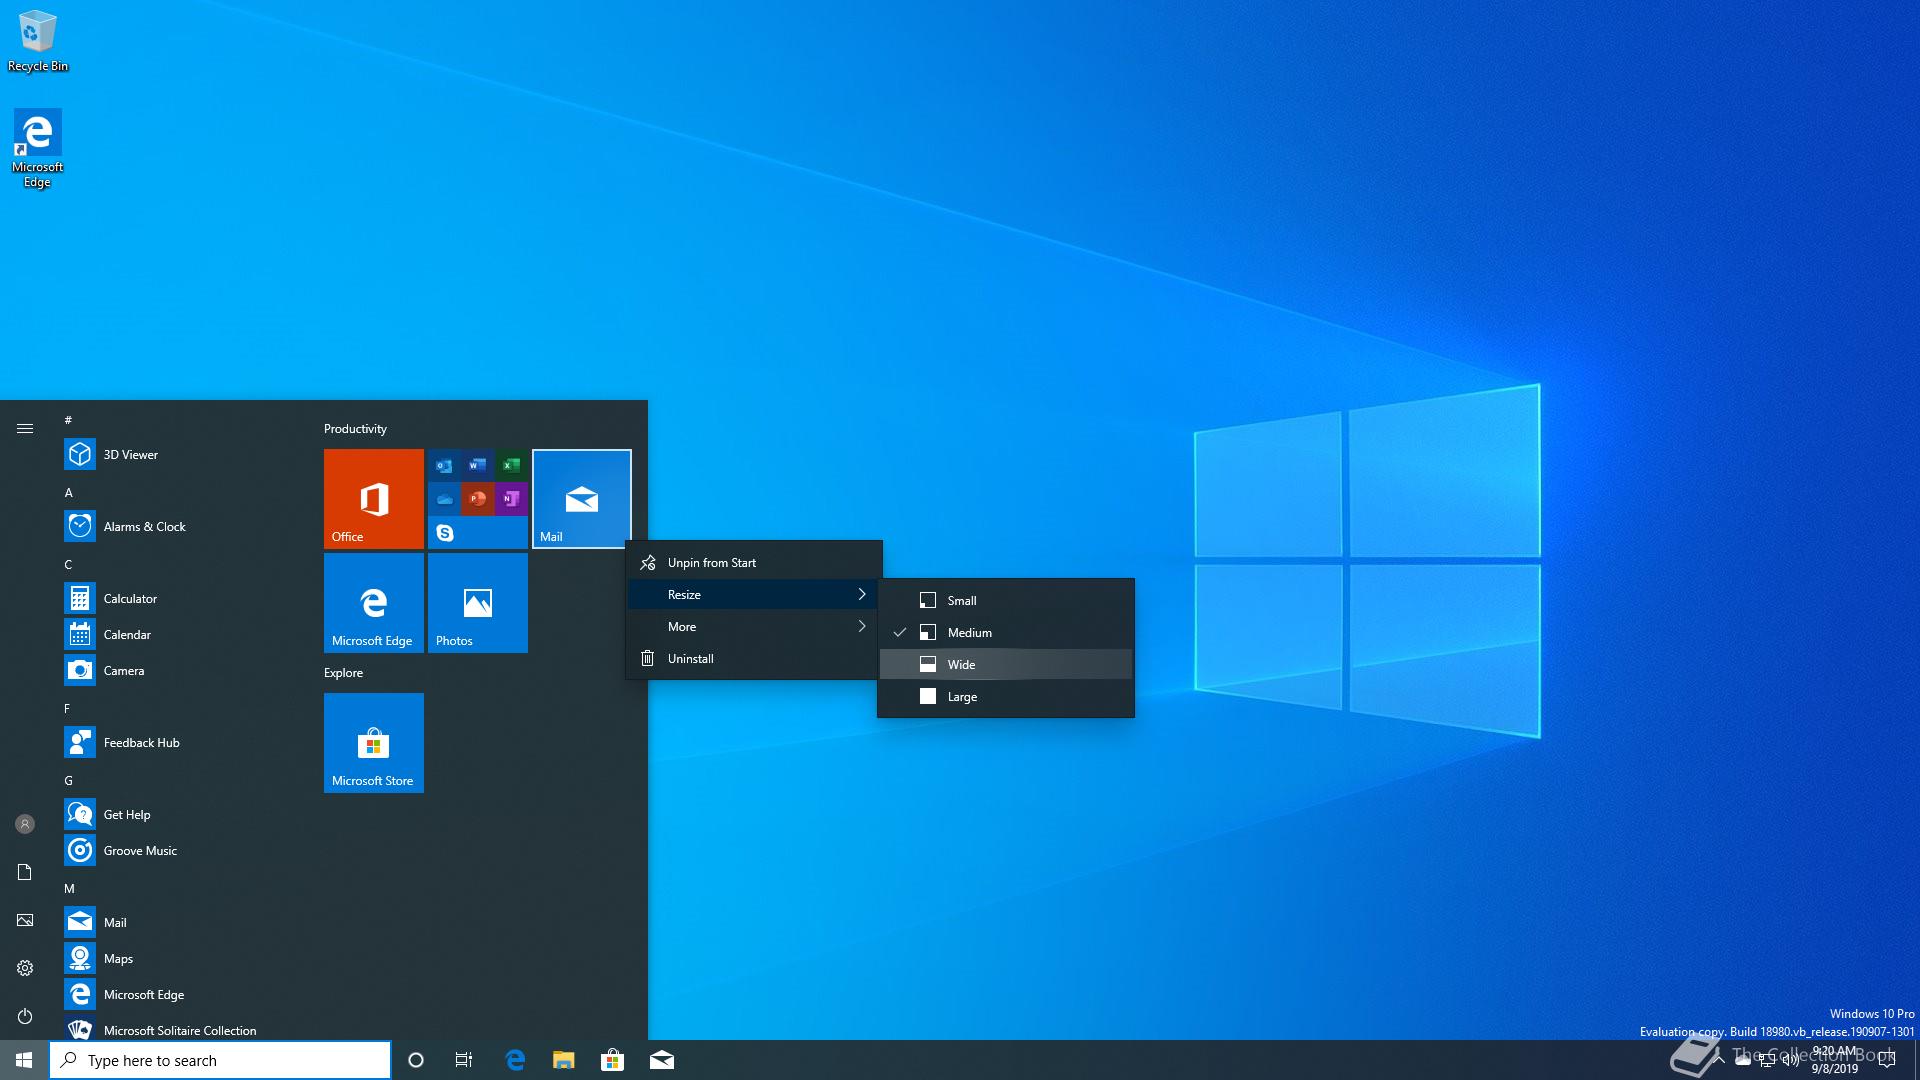The width and height of the screenshot is (1920, 1080).
Task: Click the letter A section header
Action: (x=69, y=492)
